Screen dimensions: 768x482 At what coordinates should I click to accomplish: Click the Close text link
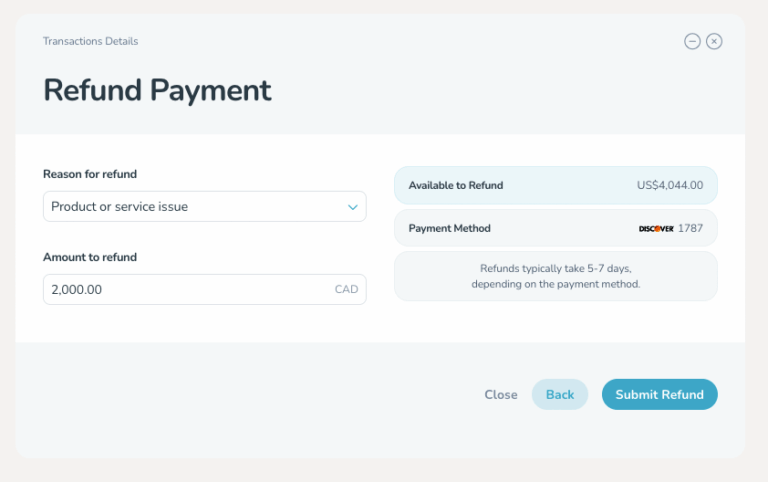[501, 395]
